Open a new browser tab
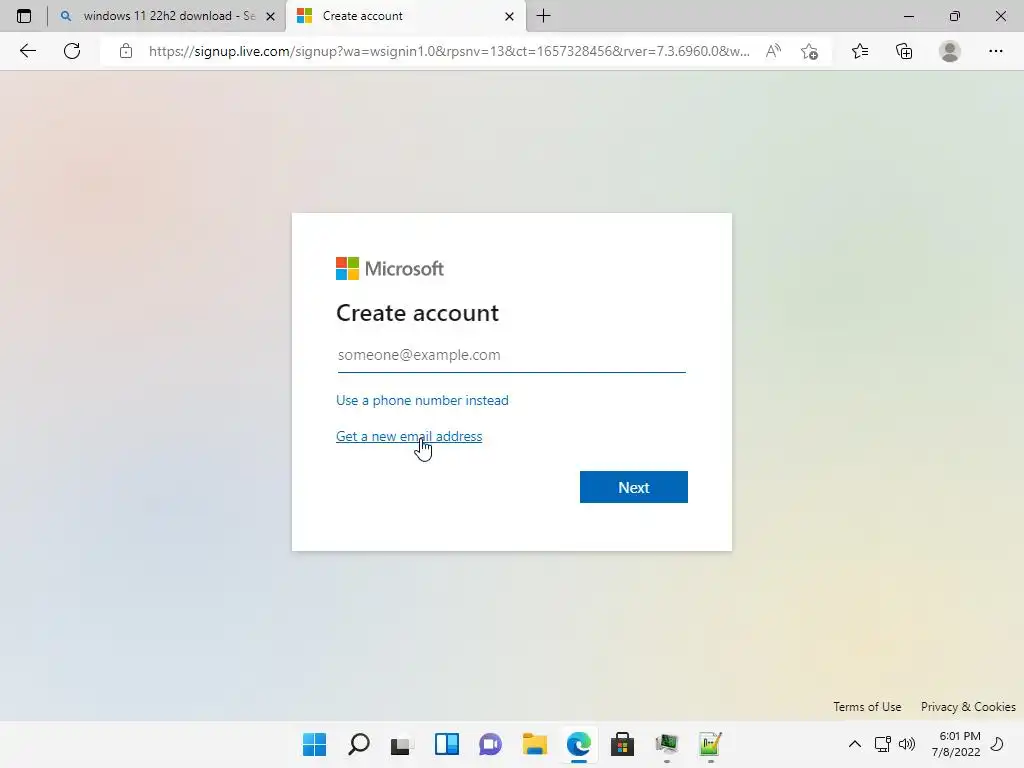The height and width of the screenshot is (768, 1024). 543,16
